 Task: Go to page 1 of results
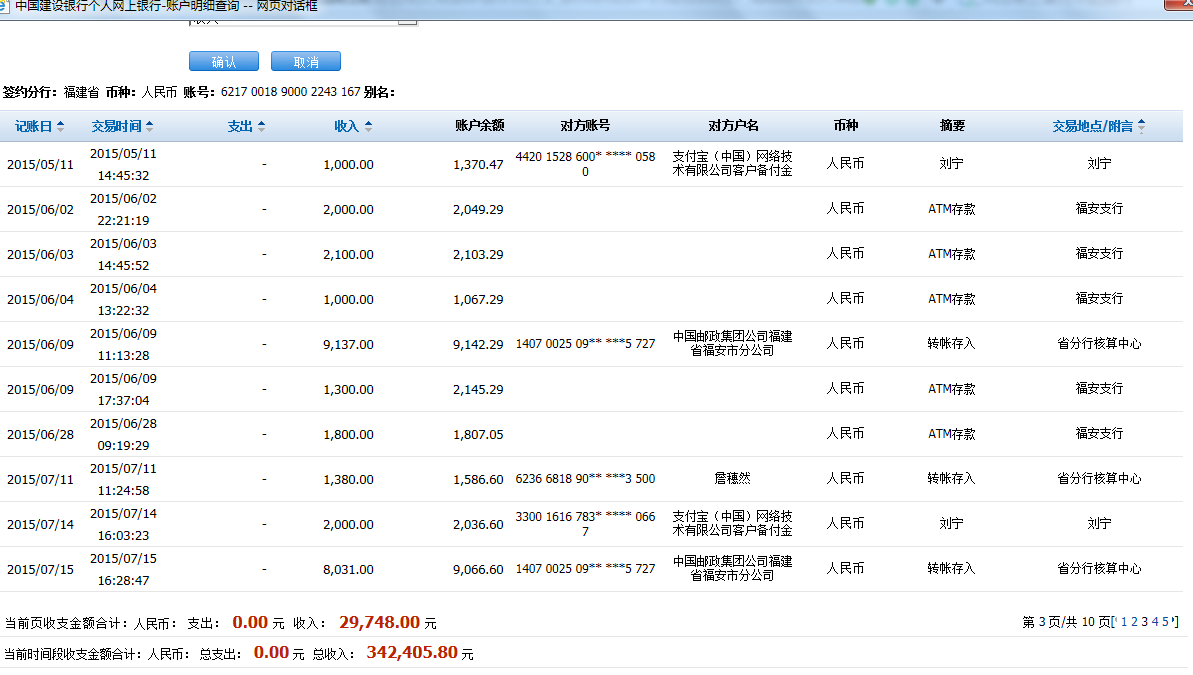pos(1124,622)
